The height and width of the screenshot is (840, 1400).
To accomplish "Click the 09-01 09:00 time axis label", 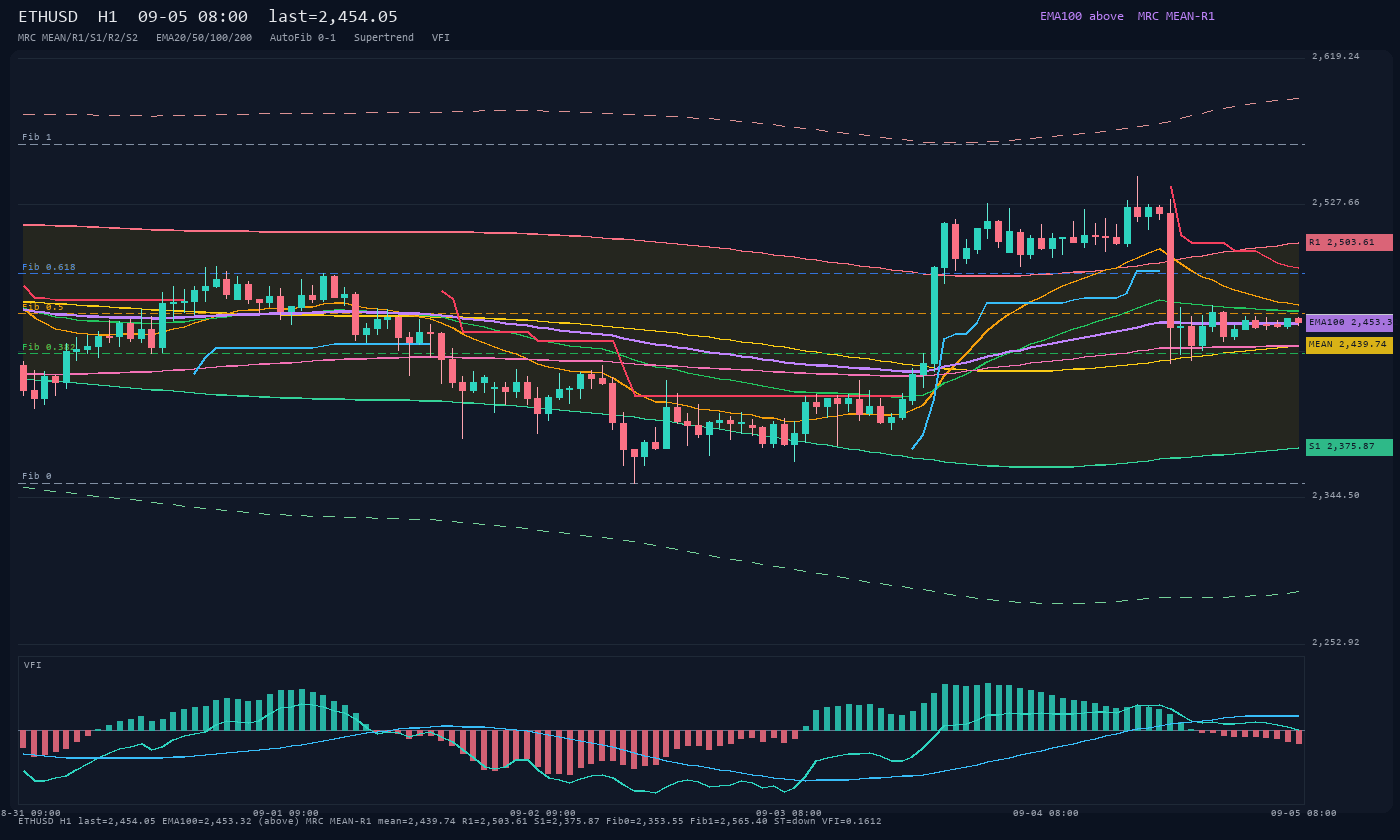I will point(286,813).
